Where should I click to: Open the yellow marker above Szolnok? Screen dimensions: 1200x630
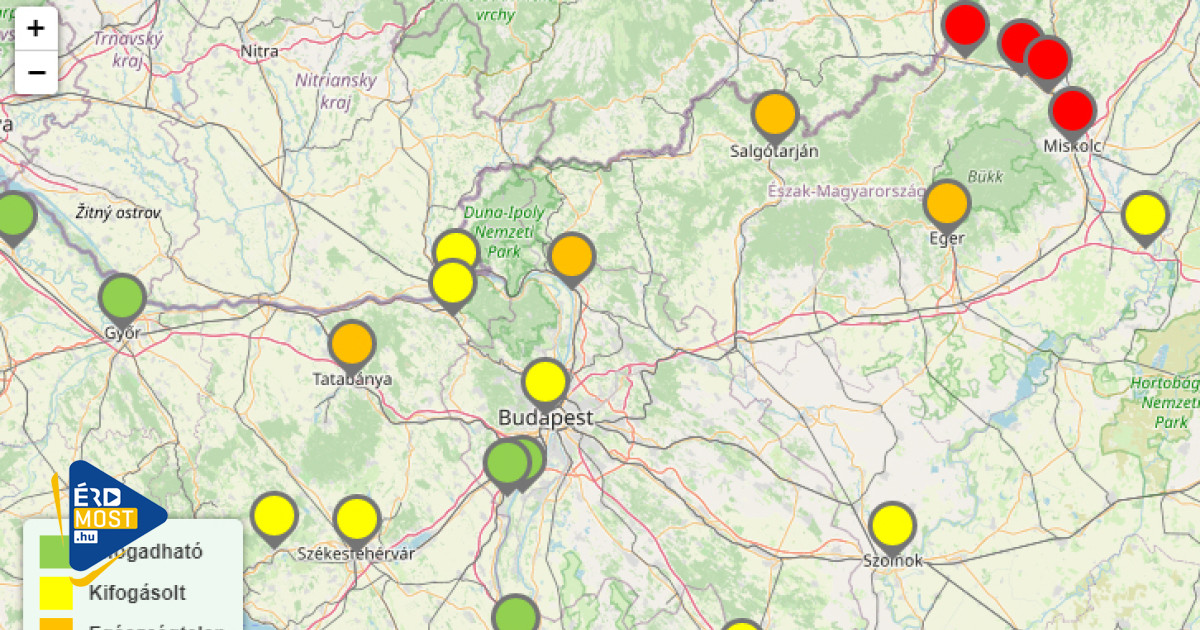coord(892,525)
